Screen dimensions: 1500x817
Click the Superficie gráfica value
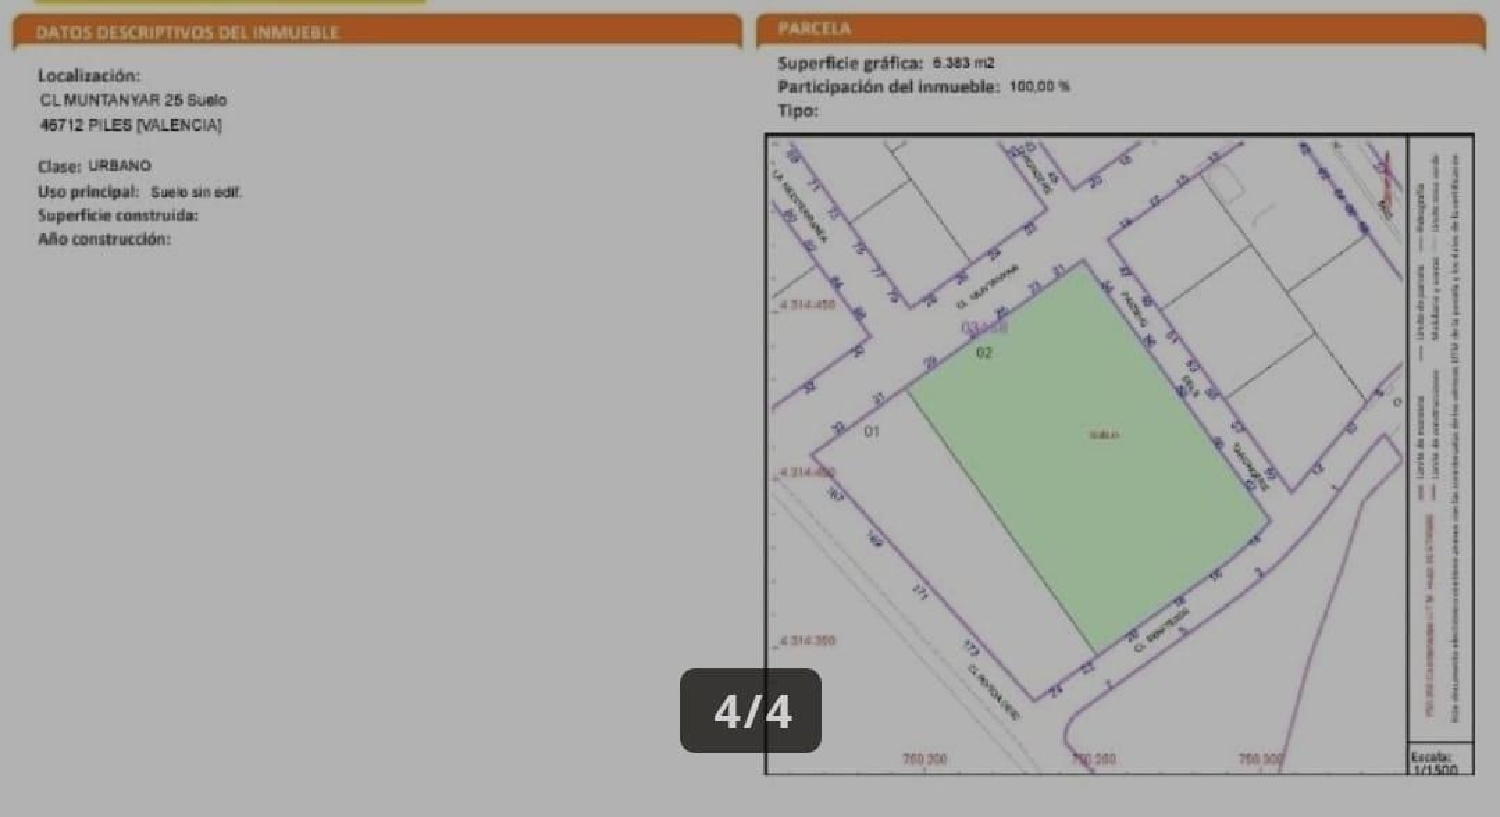click(963, 63)
